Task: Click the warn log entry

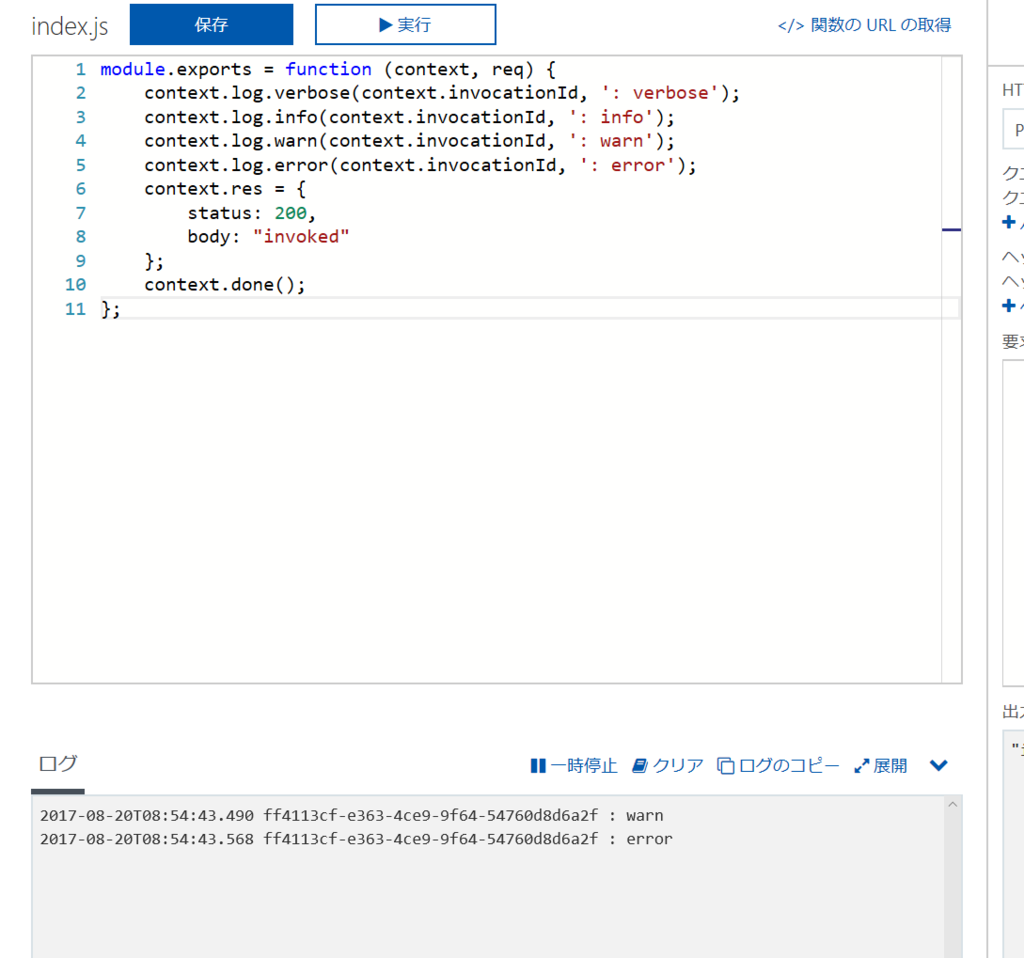Action: (x=351, y=816)
